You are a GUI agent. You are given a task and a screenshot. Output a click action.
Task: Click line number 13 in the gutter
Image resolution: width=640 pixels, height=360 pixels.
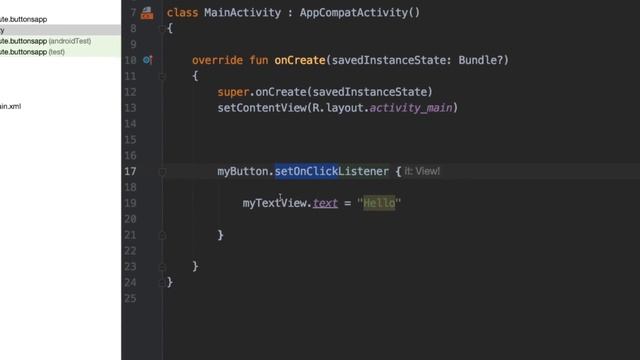pos(130,108)
